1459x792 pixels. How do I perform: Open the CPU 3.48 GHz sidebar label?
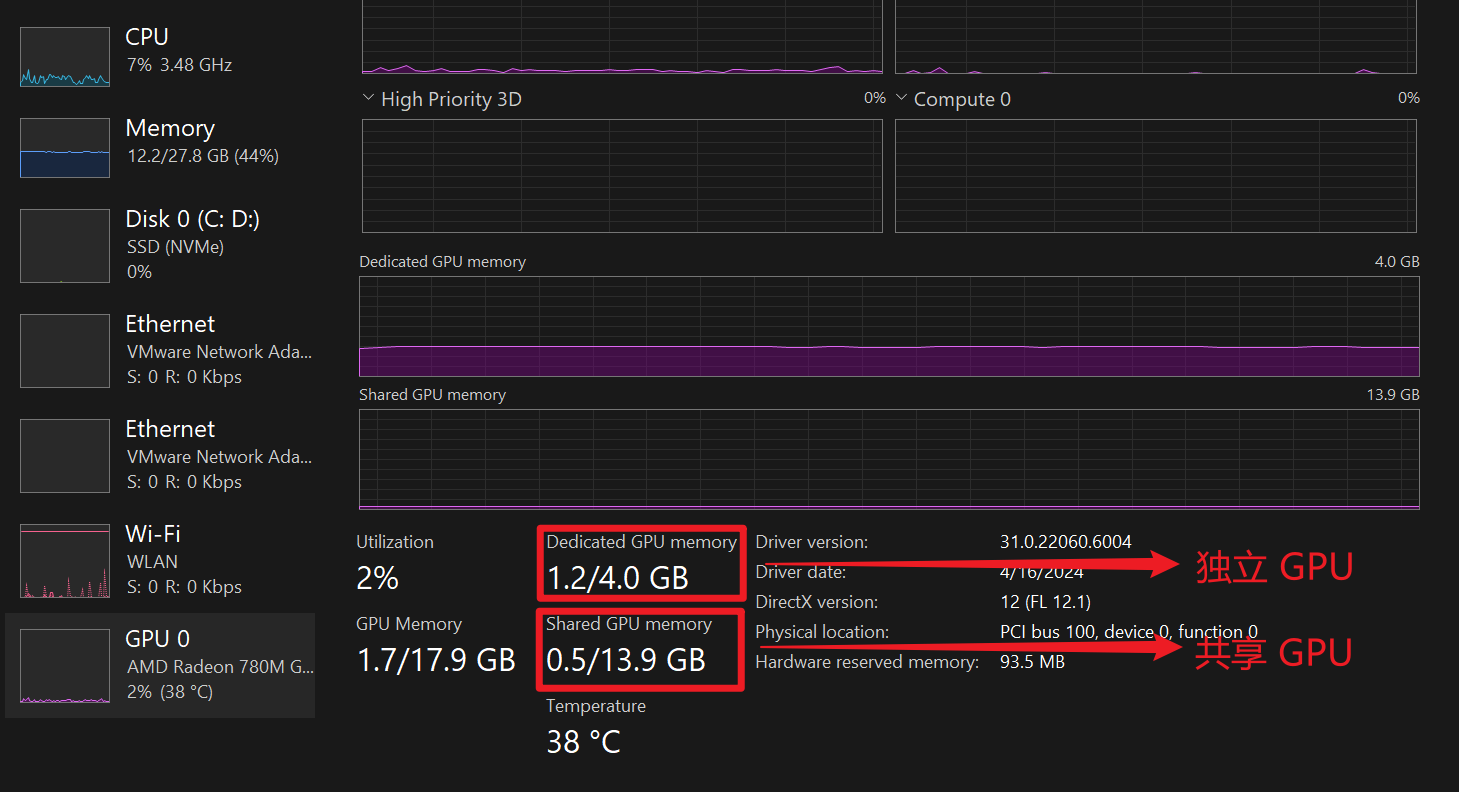coord(178,65)
